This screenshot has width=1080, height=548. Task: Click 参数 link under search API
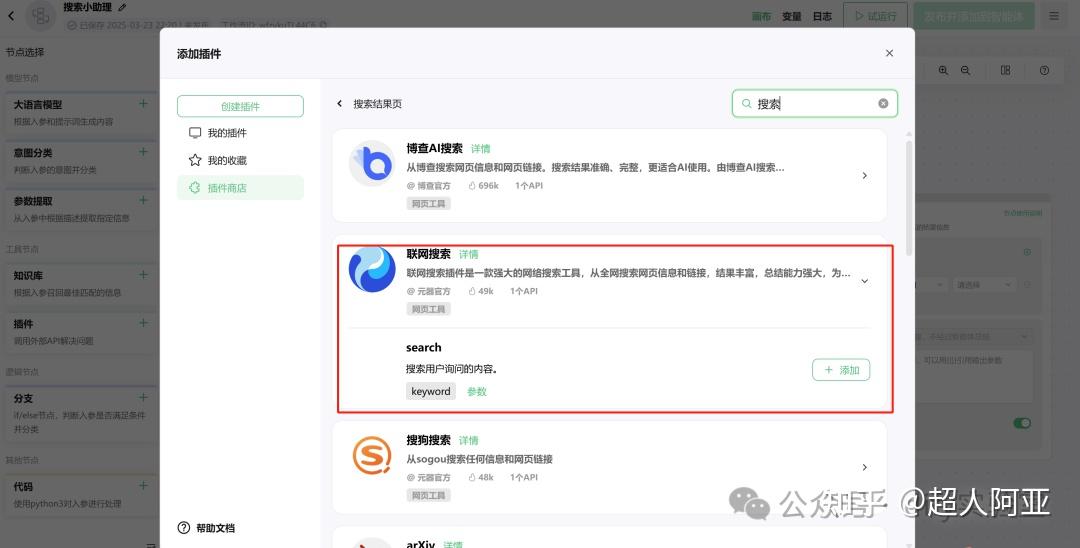click(x=477, y=392)
